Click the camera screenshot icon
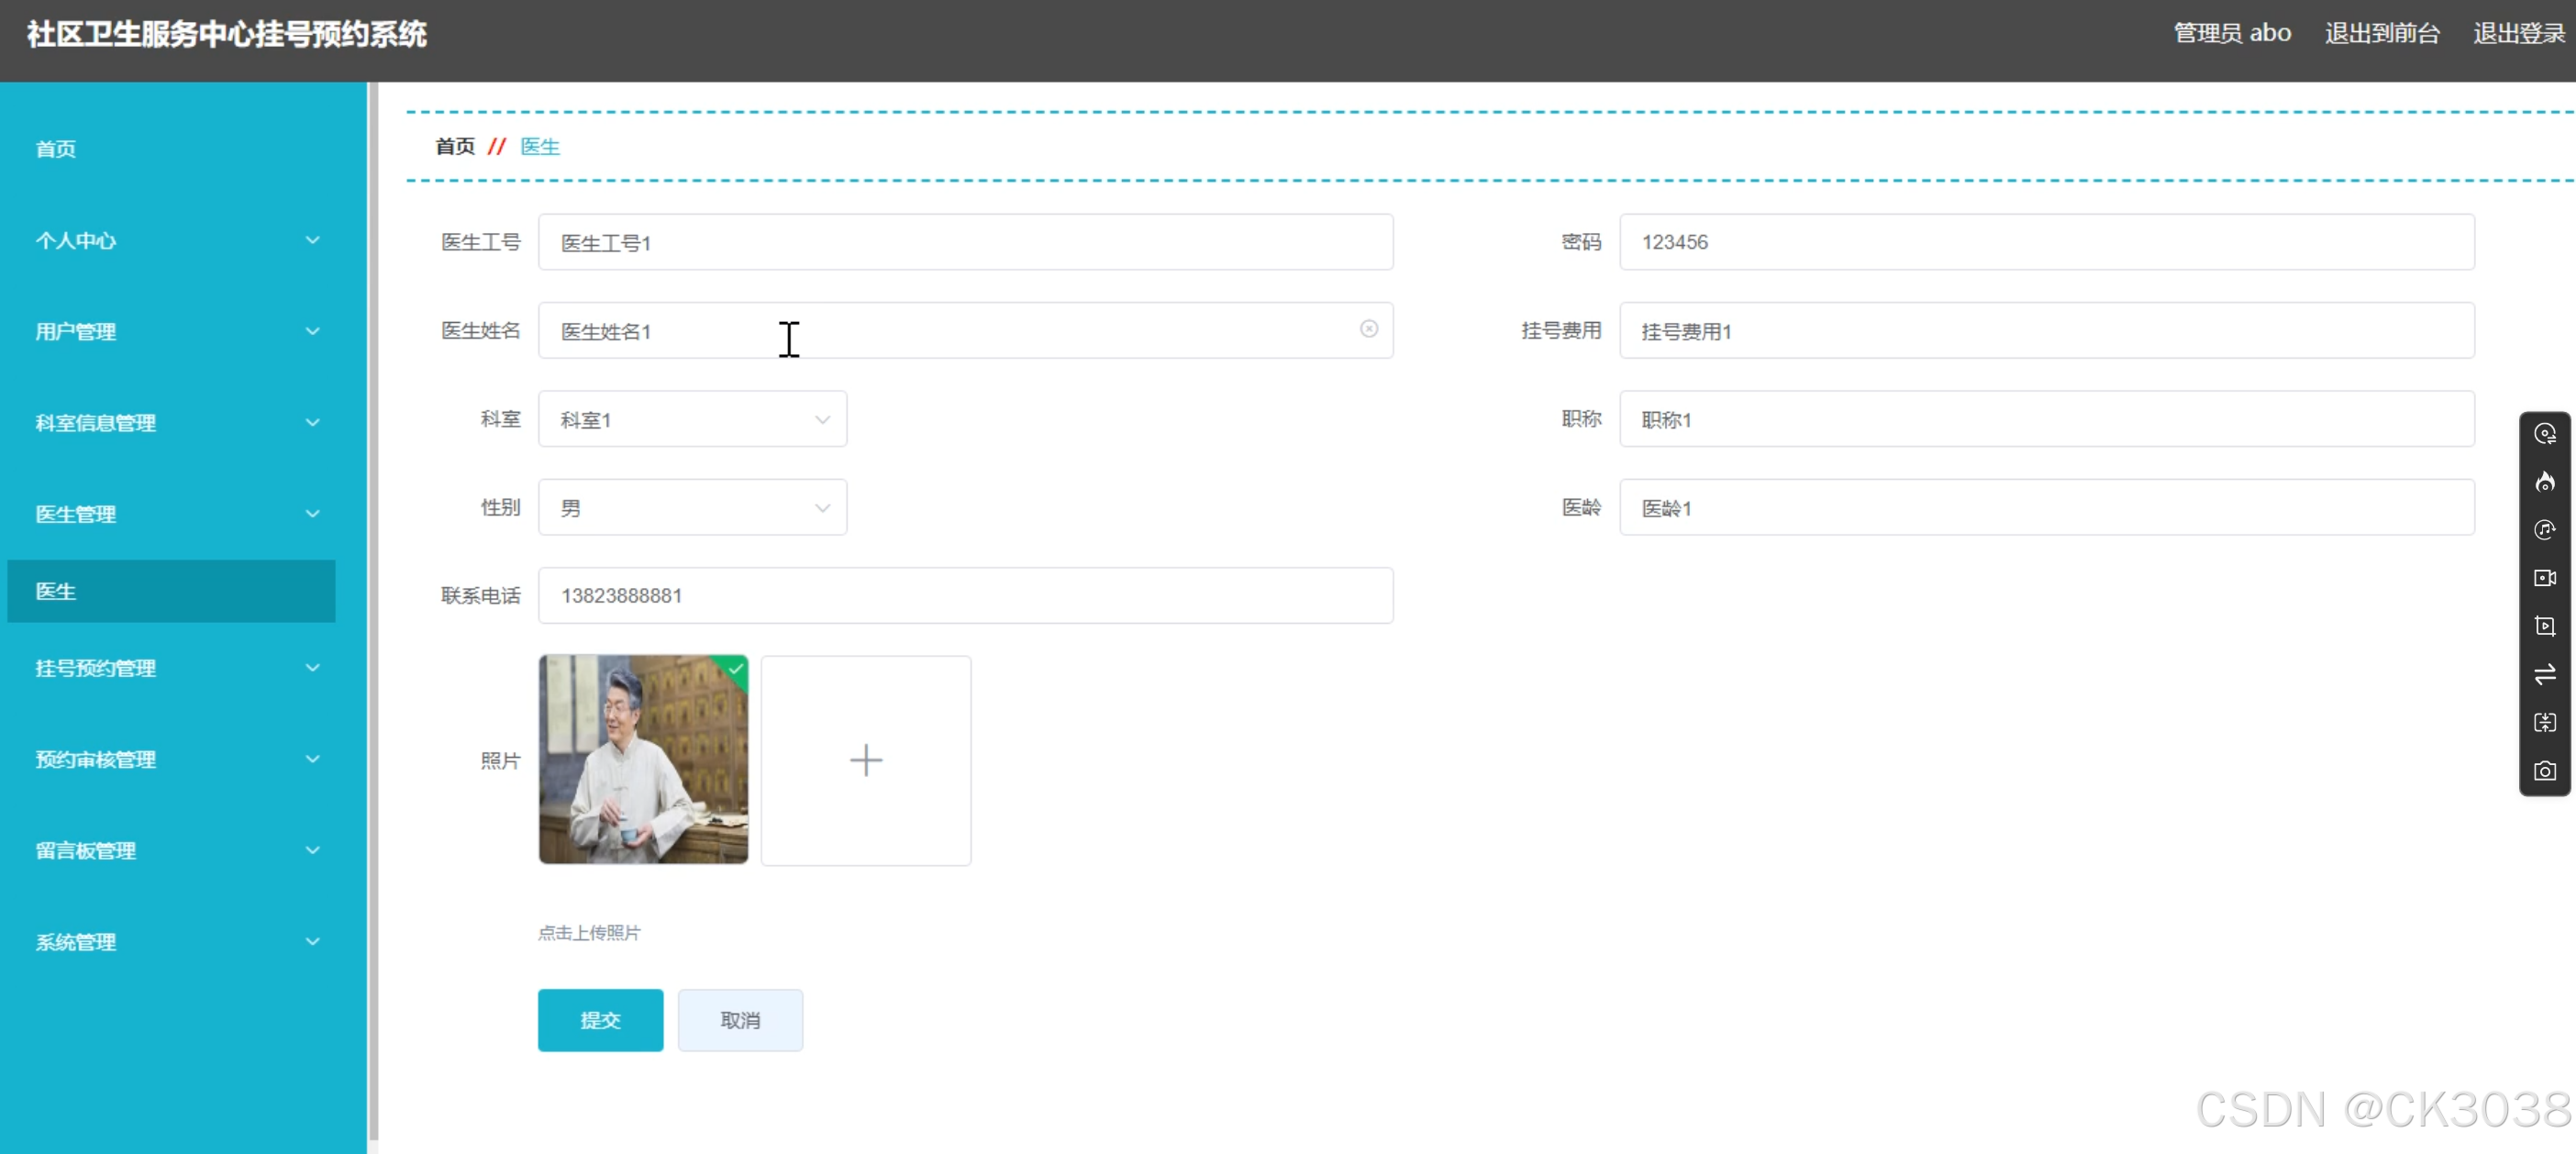Screen dimensions: 2576x1154 [x=2544, y=771]
